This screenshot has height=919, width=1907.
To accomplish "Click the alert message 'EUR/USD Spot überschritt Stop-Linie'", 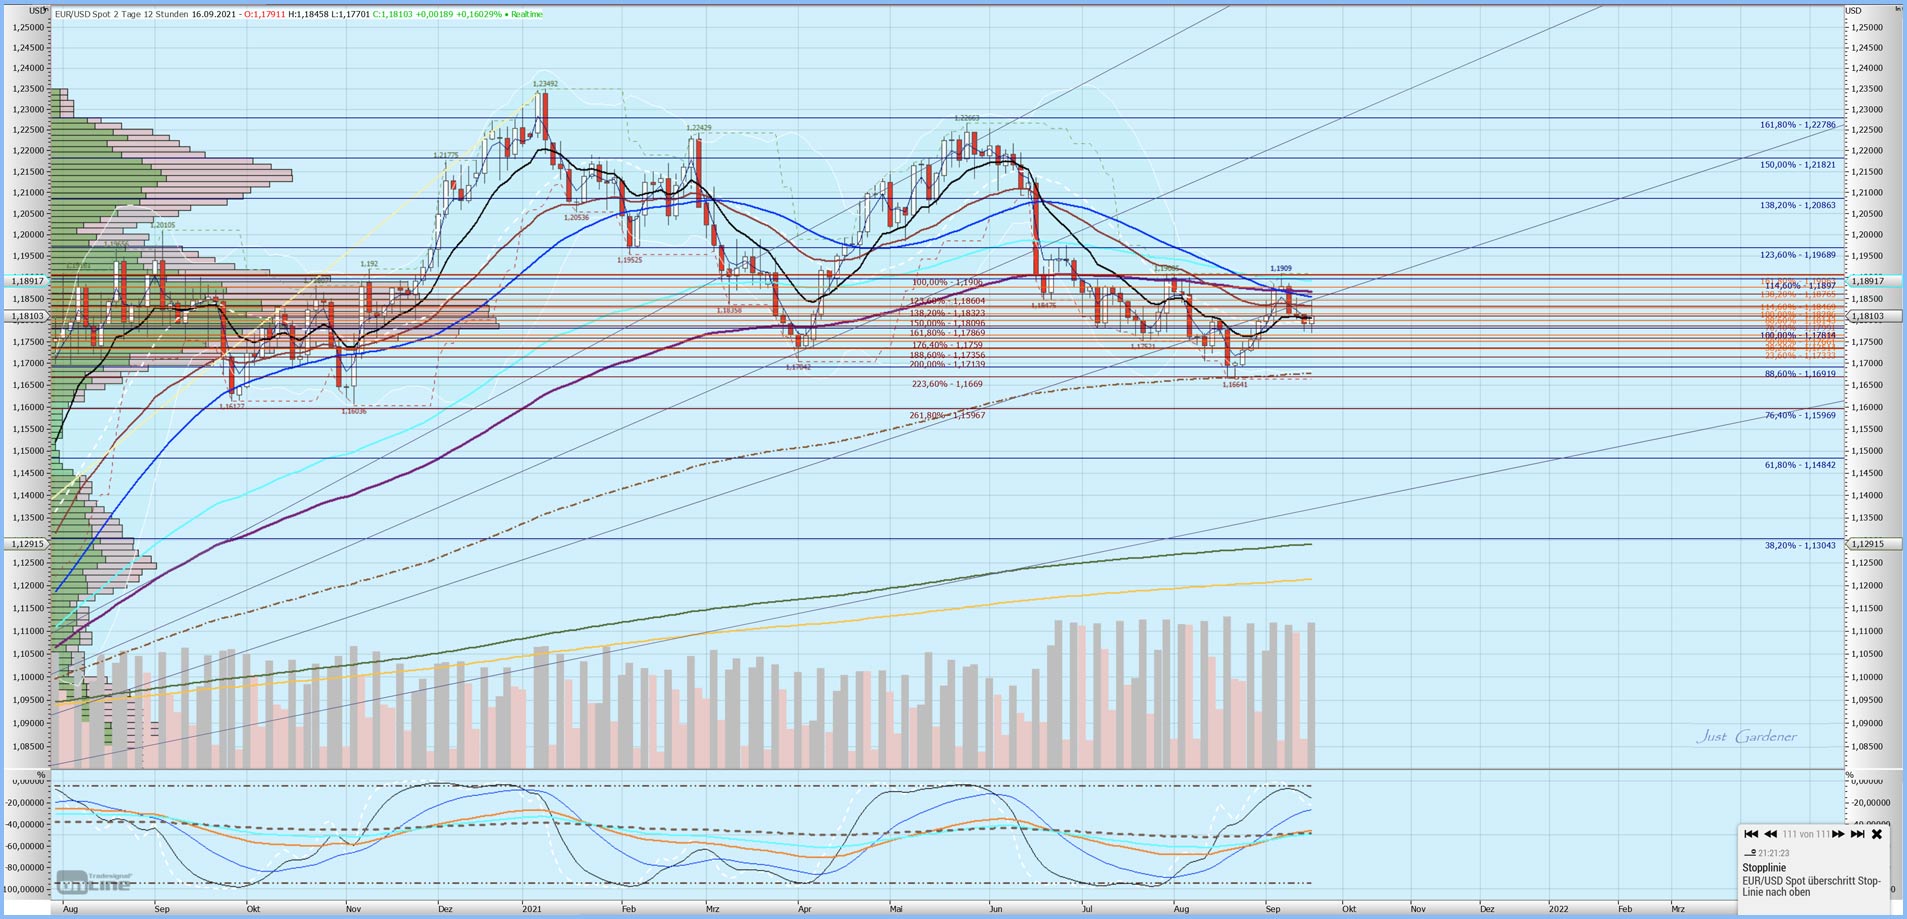I will coord(1811,886).
